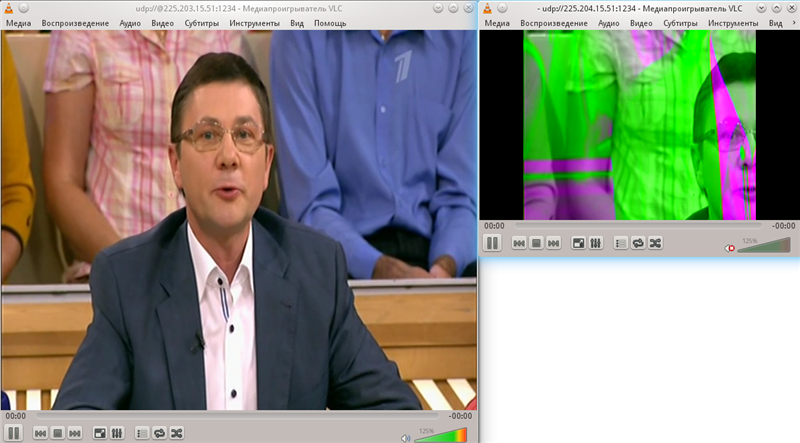
Task: Click elapsed time 00:00 in left VLC window
Action: click(x=15, y=416)
